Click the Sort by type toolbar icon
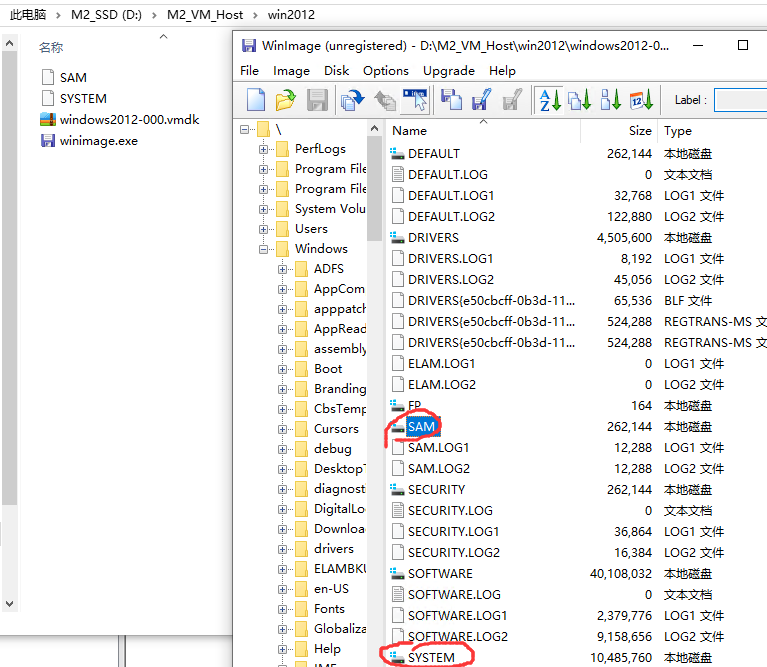Image resolution: width=767 pixels, height=667 pixels. 580,100
